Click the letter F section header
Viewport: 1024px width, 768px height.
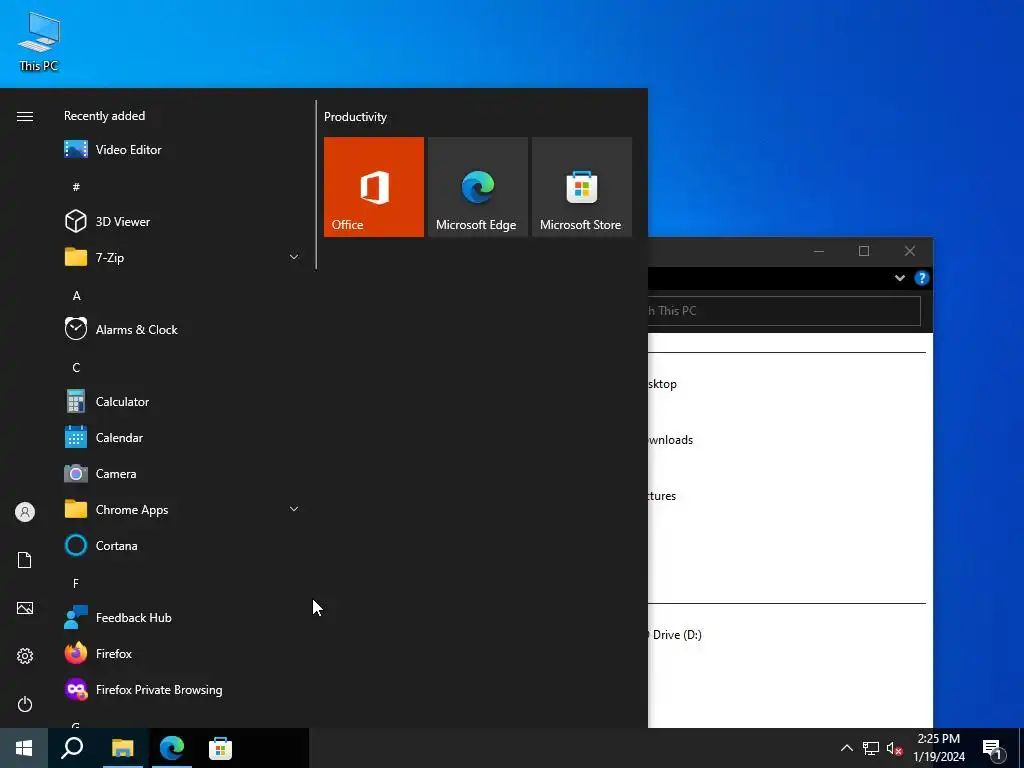click(76, 583)
